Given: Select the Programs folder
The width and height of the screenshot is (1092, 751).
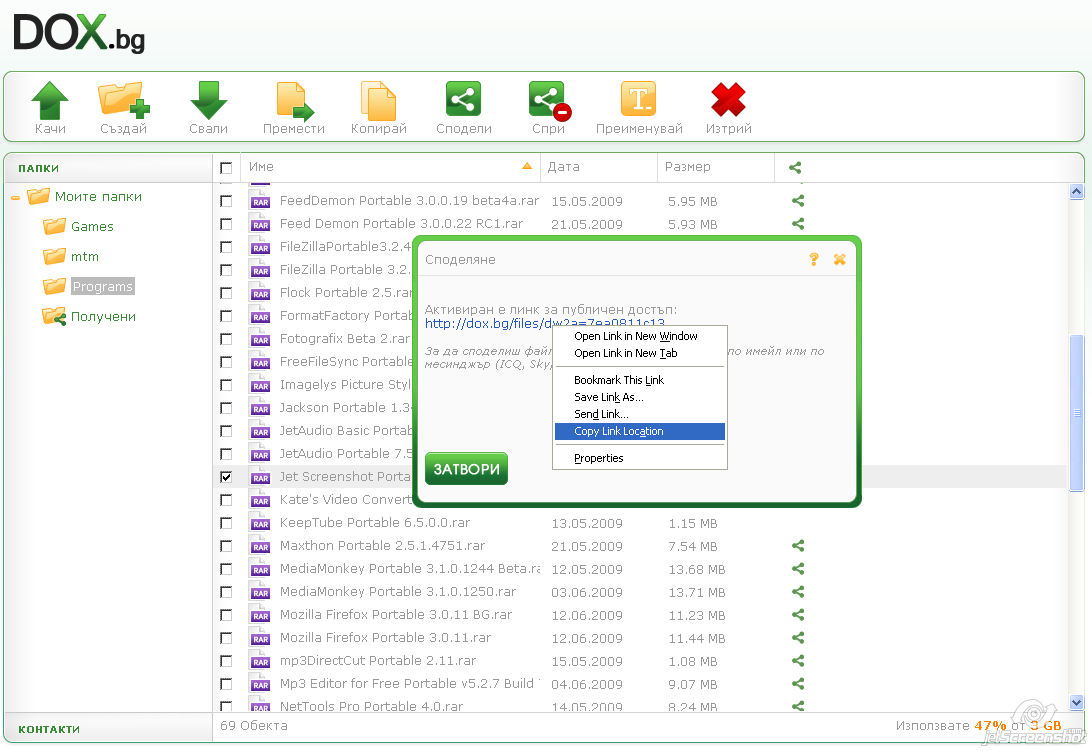Looking at the screenshot, I should tap(102, 286).
